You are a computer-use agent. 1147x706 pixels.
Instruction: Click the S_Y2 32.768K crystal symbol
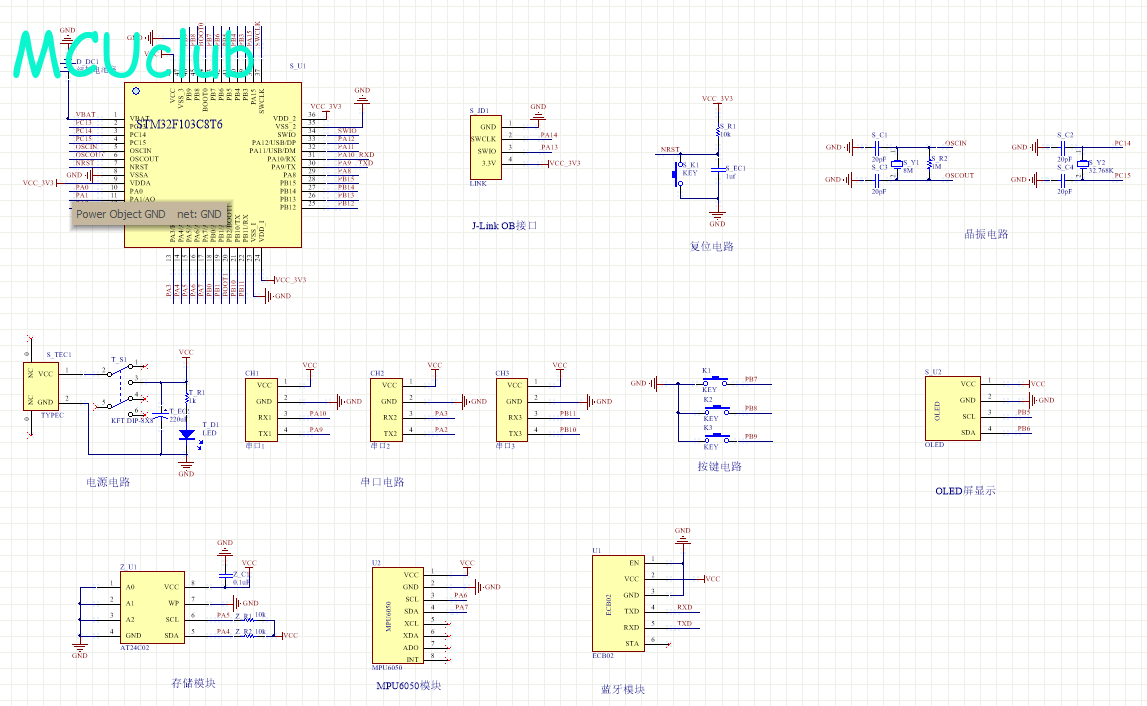(1081, 164)
